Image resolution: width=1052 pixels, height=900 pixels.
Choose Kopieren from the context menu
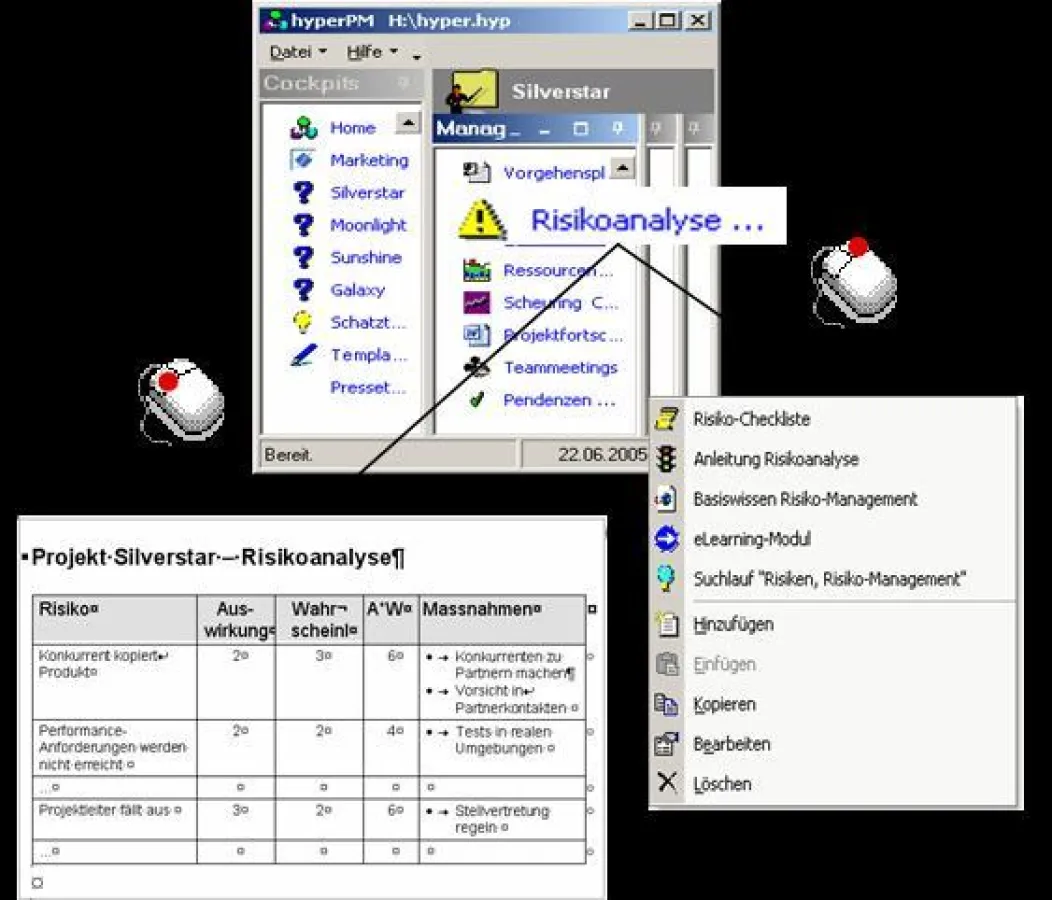click(724, 704)
